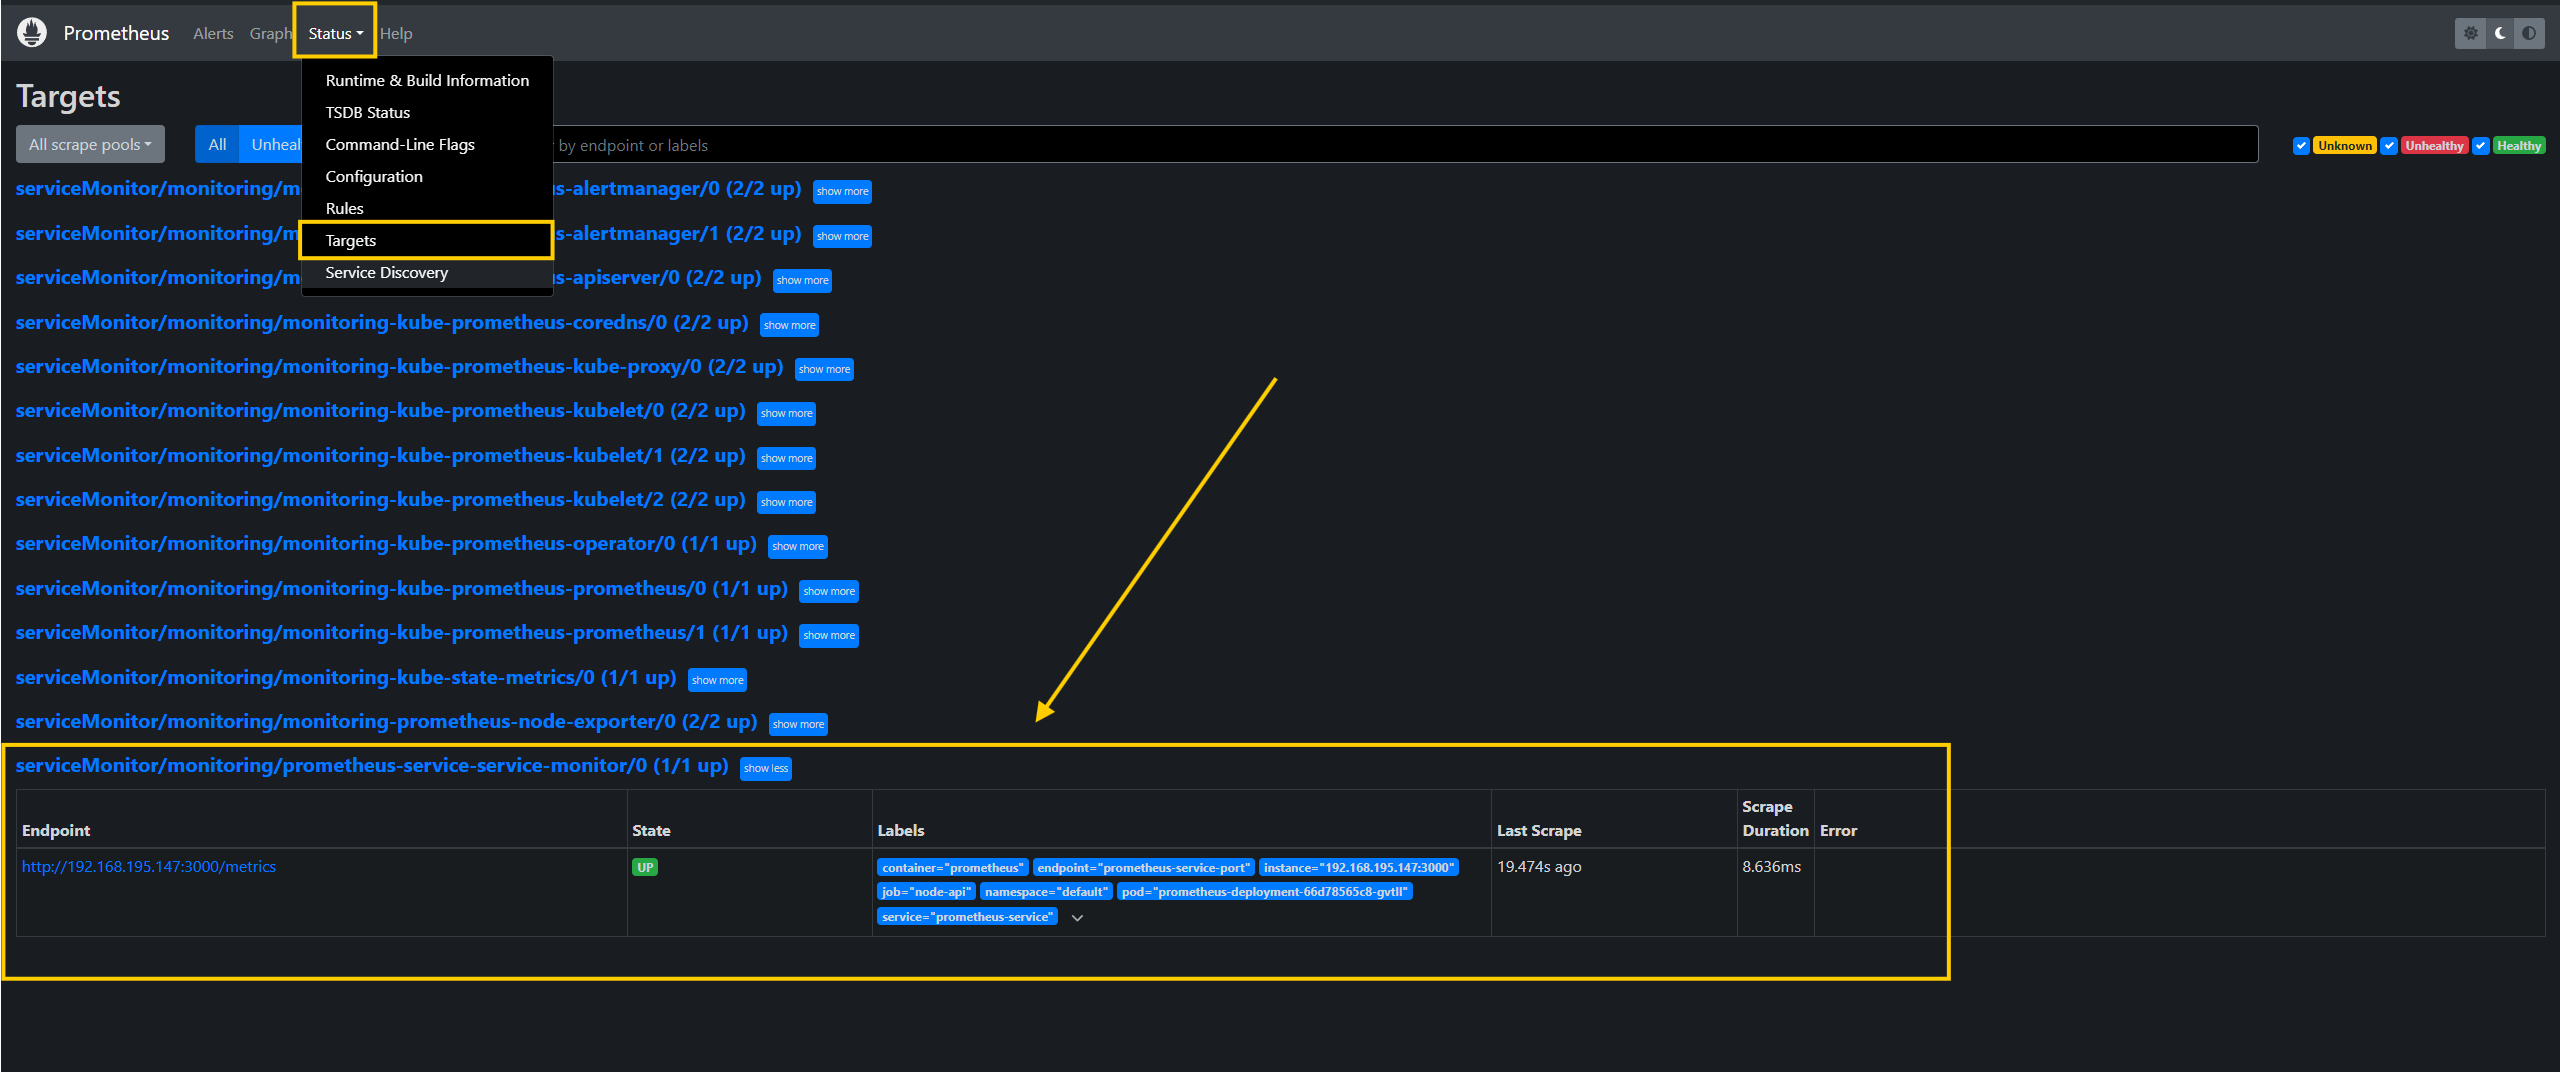
Task: Click the kubelet/0 scrape pool heading
Action: [380, 410]
